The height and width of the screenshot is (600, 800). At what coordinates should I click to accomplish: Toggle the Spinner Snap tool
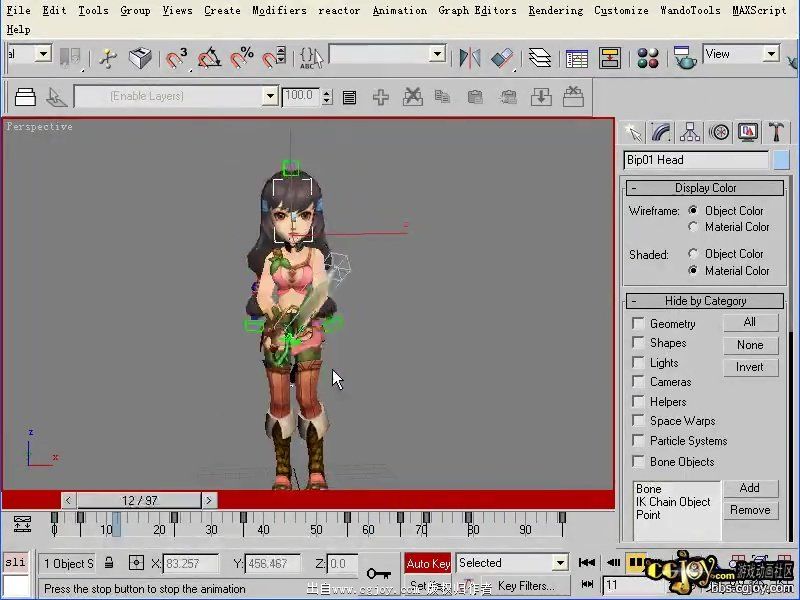[x=273, y=58]
